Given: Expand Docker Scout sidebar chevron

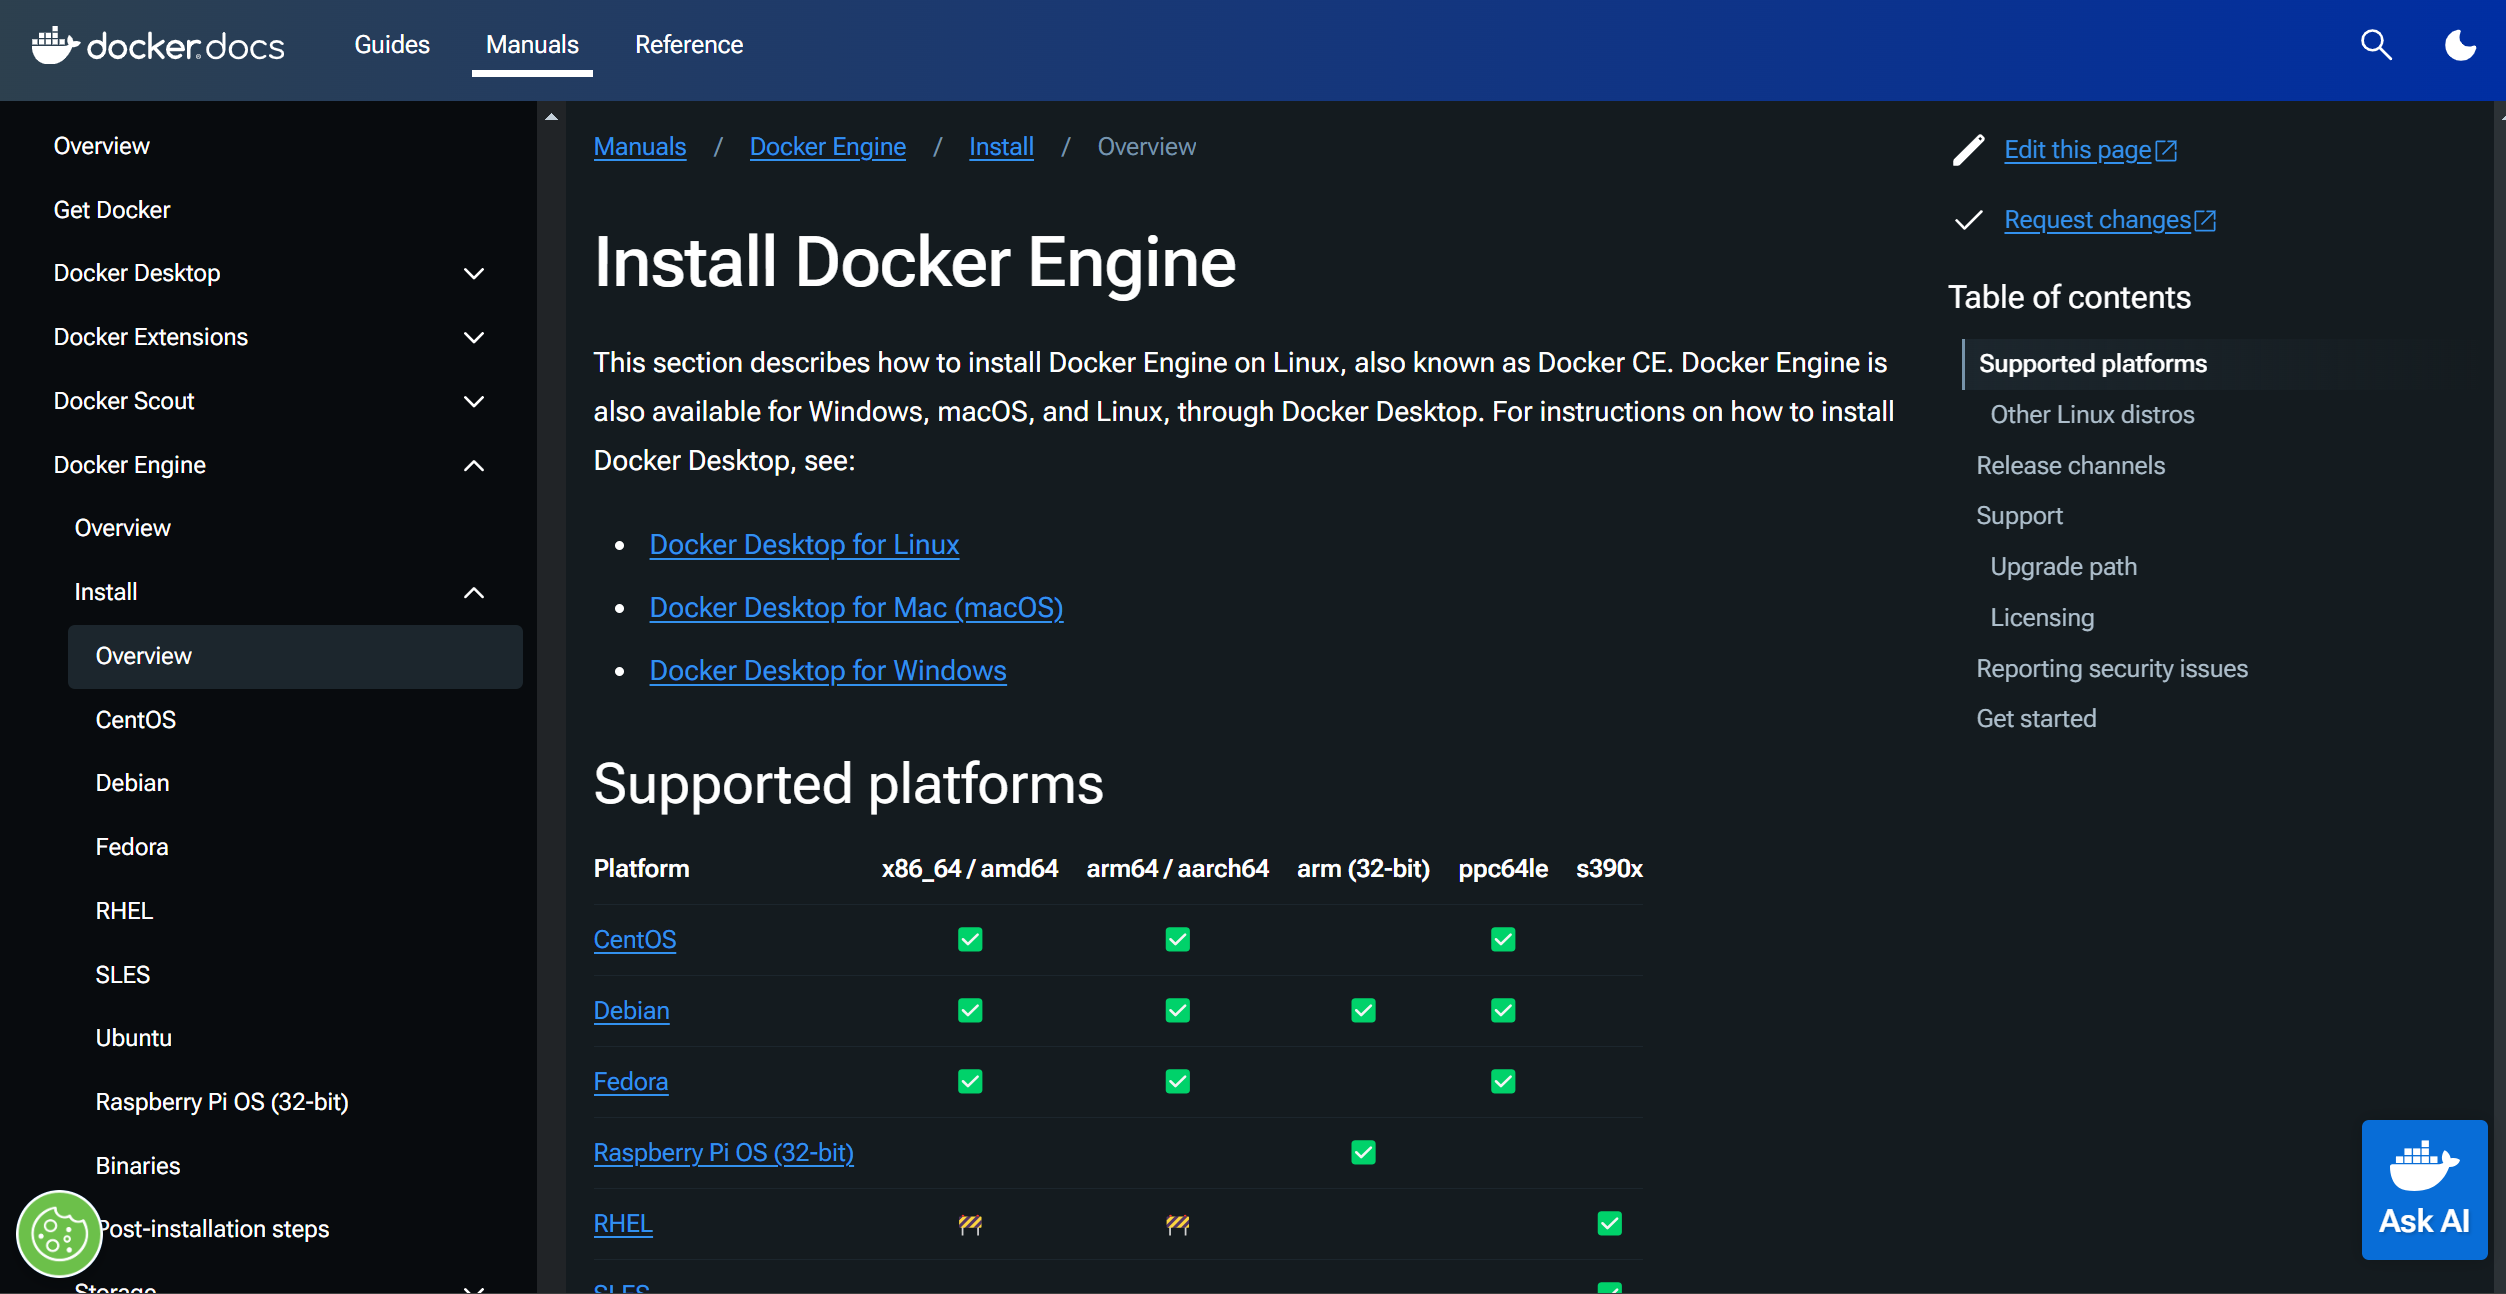Looking at the screenshot, I should coord(474,402).
